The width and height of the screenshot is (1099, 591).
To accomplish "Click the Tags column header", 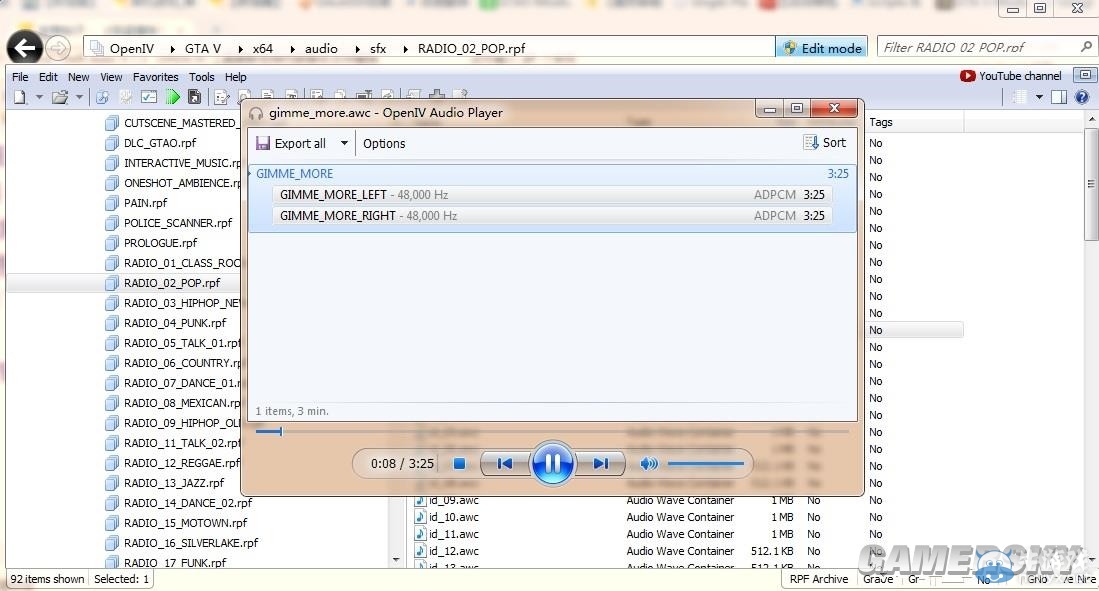I will (915, 122).
